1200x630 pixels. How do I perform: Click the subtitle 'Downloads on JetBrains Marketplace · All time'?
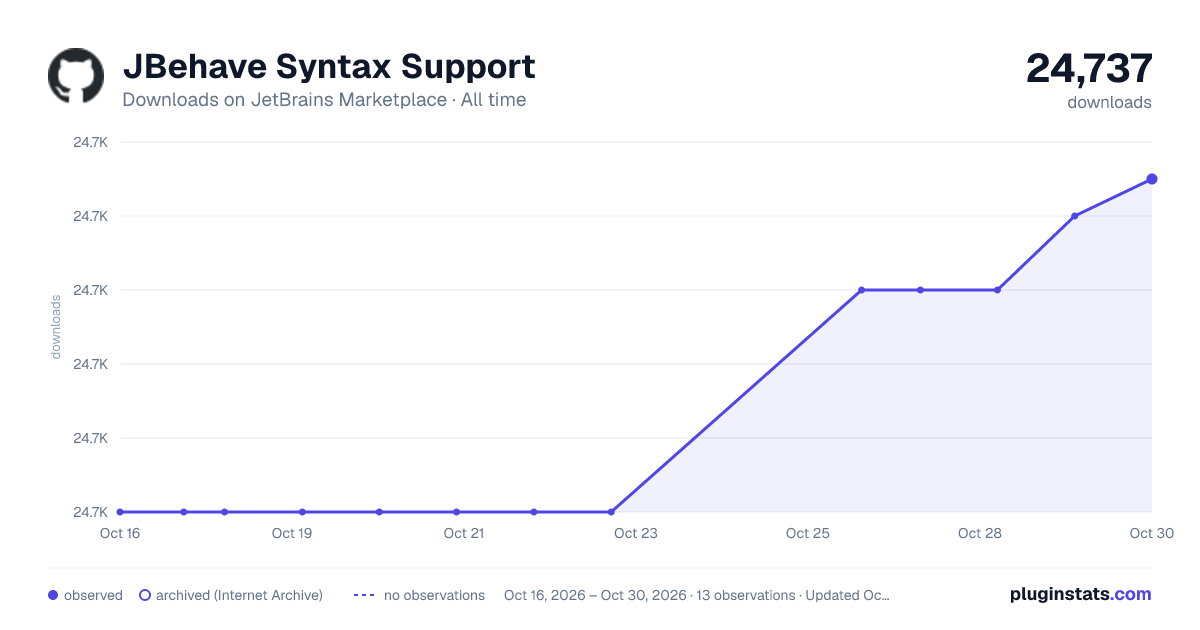pos(324,100)
